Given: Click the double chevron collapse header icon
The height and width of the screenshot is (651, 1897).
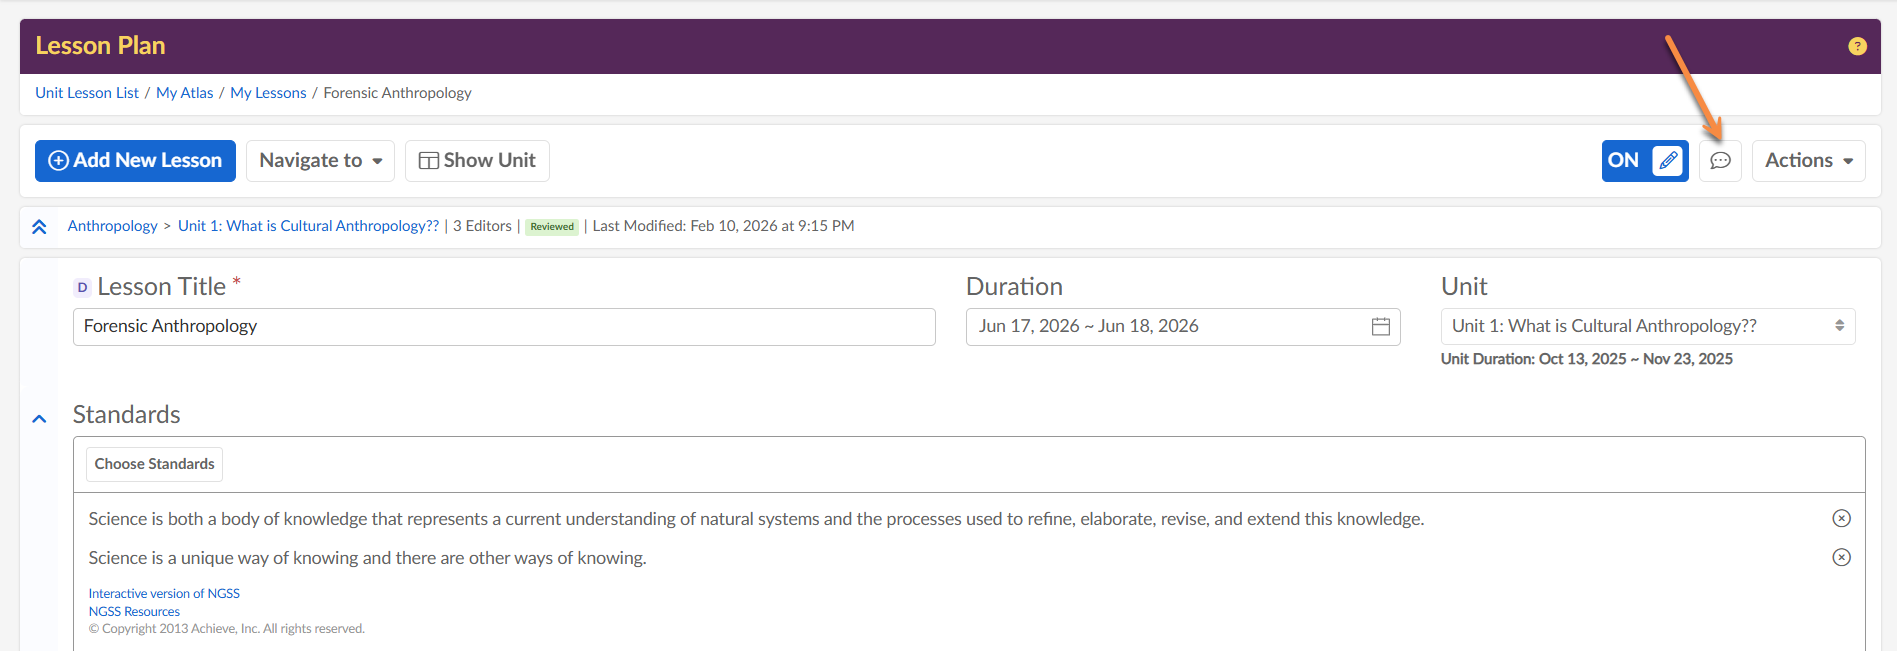Looking at the screenshot, I should point(39,227).
